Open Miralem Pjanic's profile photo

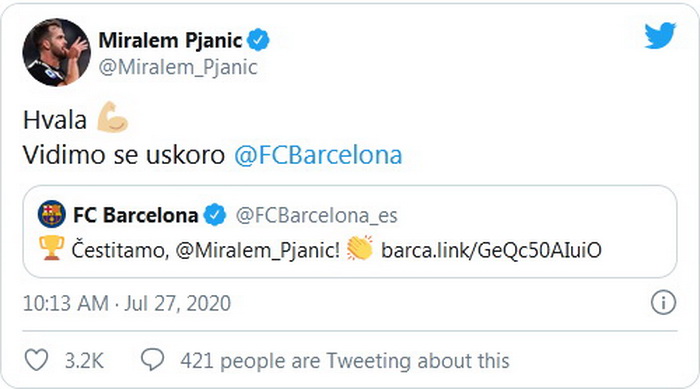(x=56, y=52)
